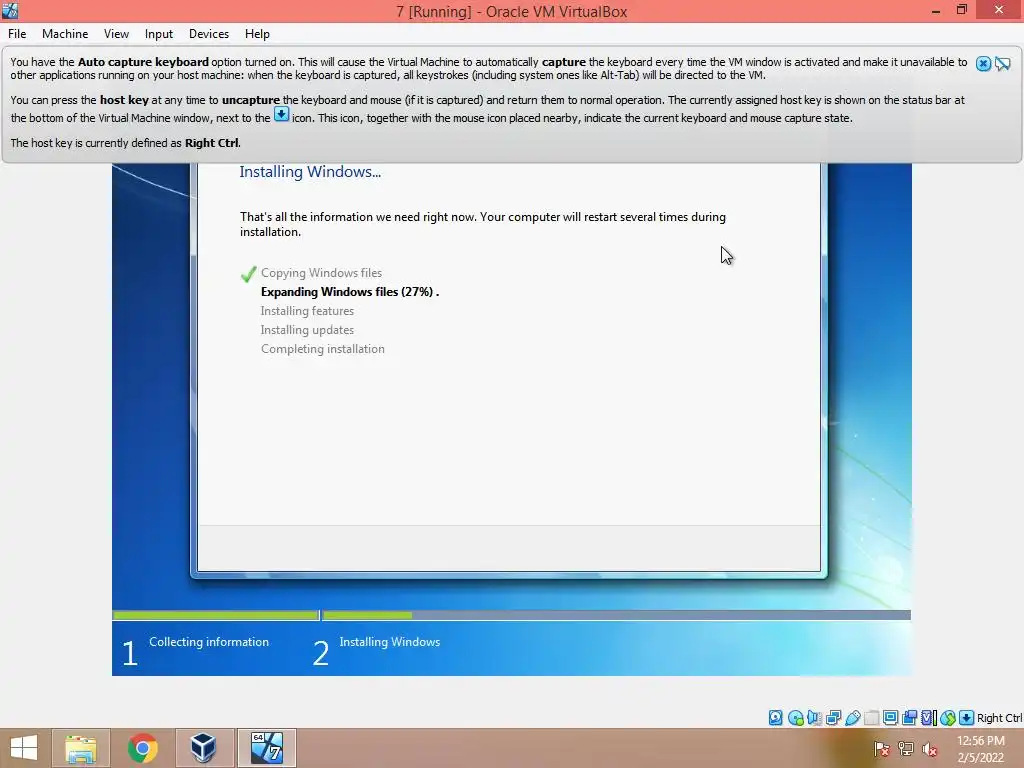This screenshot has width=1024, height=768.
Task: Click the 'Completing installation' step
Action: point(323,349)
